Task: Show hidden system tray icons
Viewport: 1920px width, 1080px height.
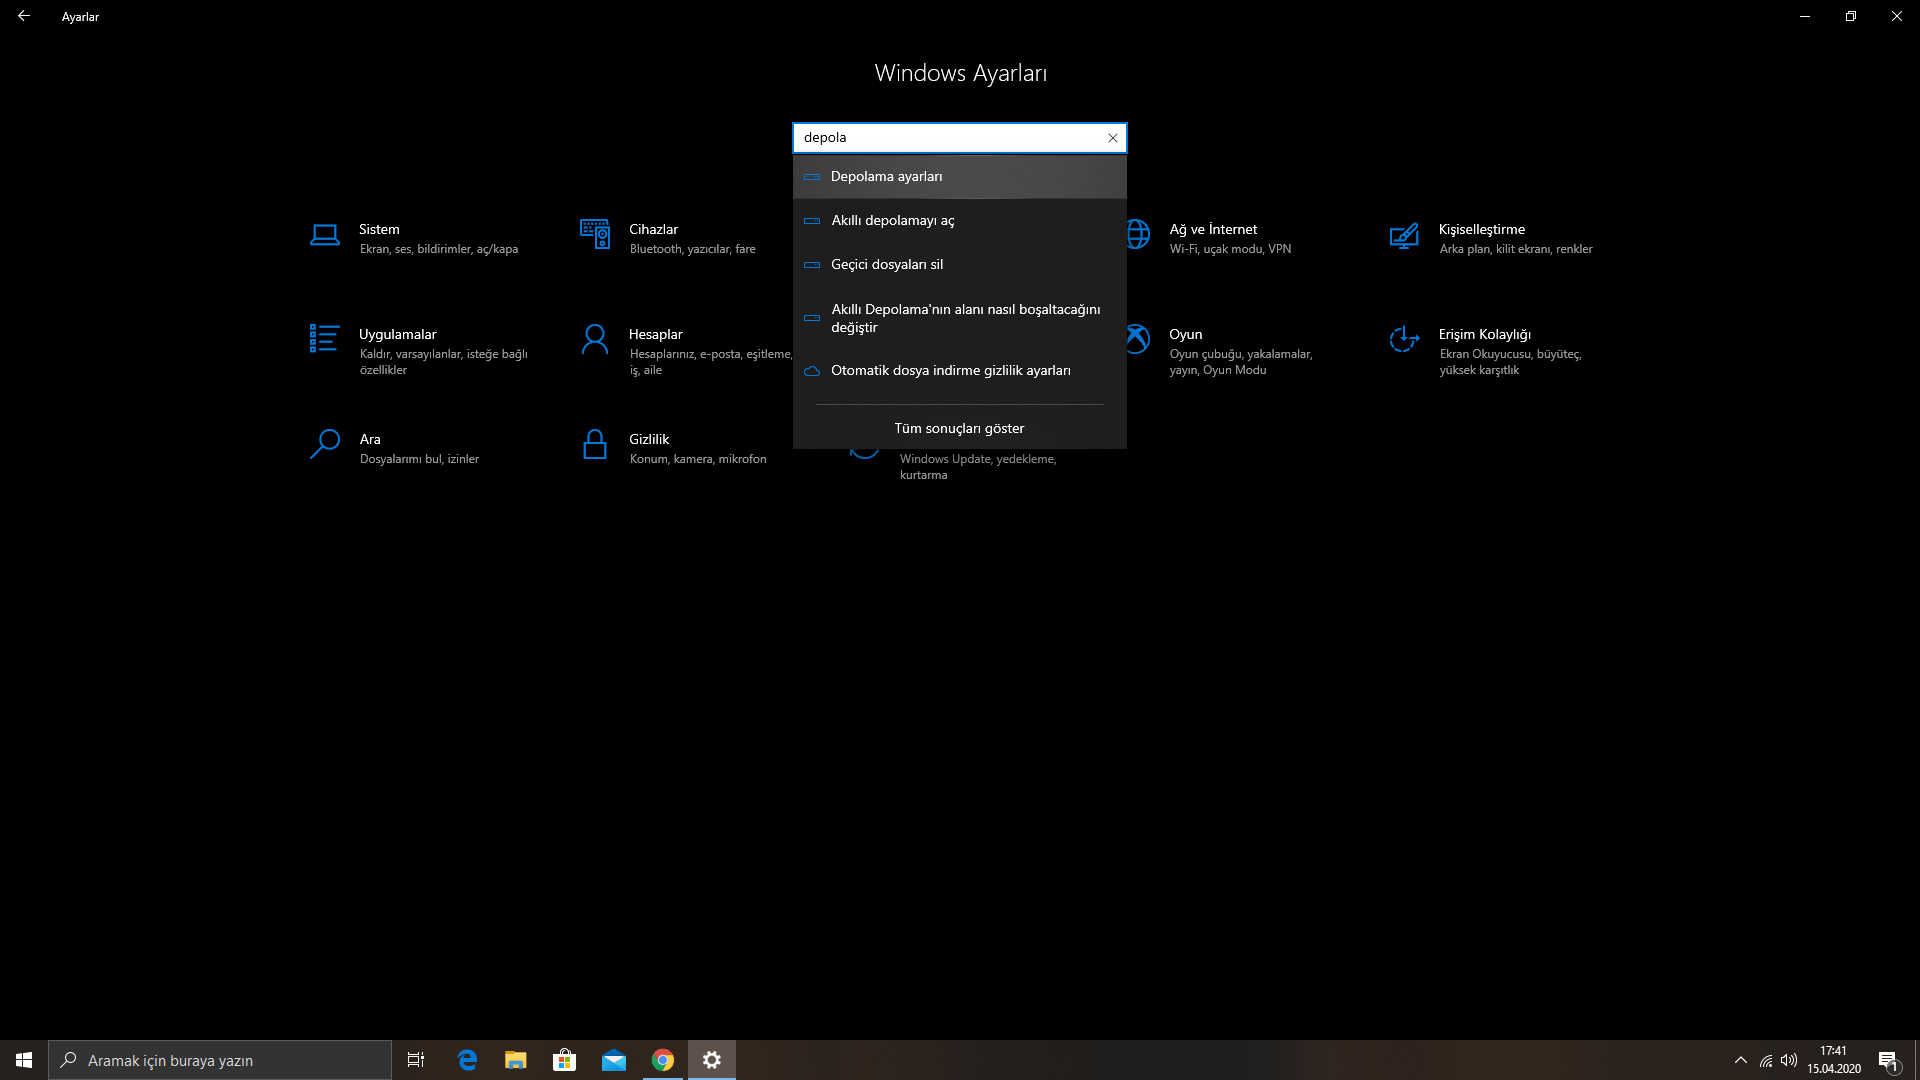Action: tap(1740, 1060)
